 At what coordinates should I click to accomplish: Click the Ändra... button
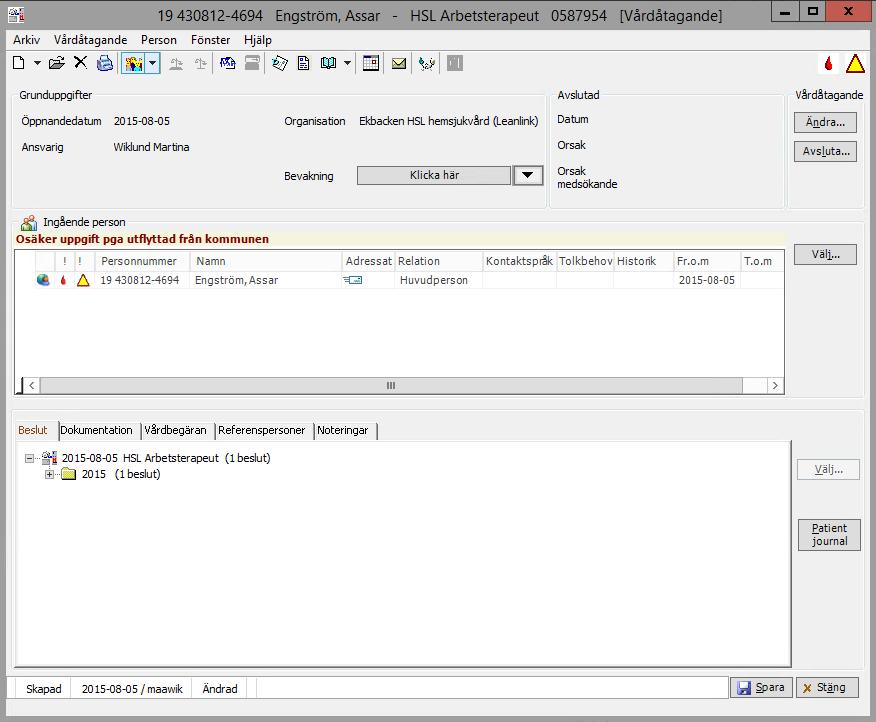point(825,122)
